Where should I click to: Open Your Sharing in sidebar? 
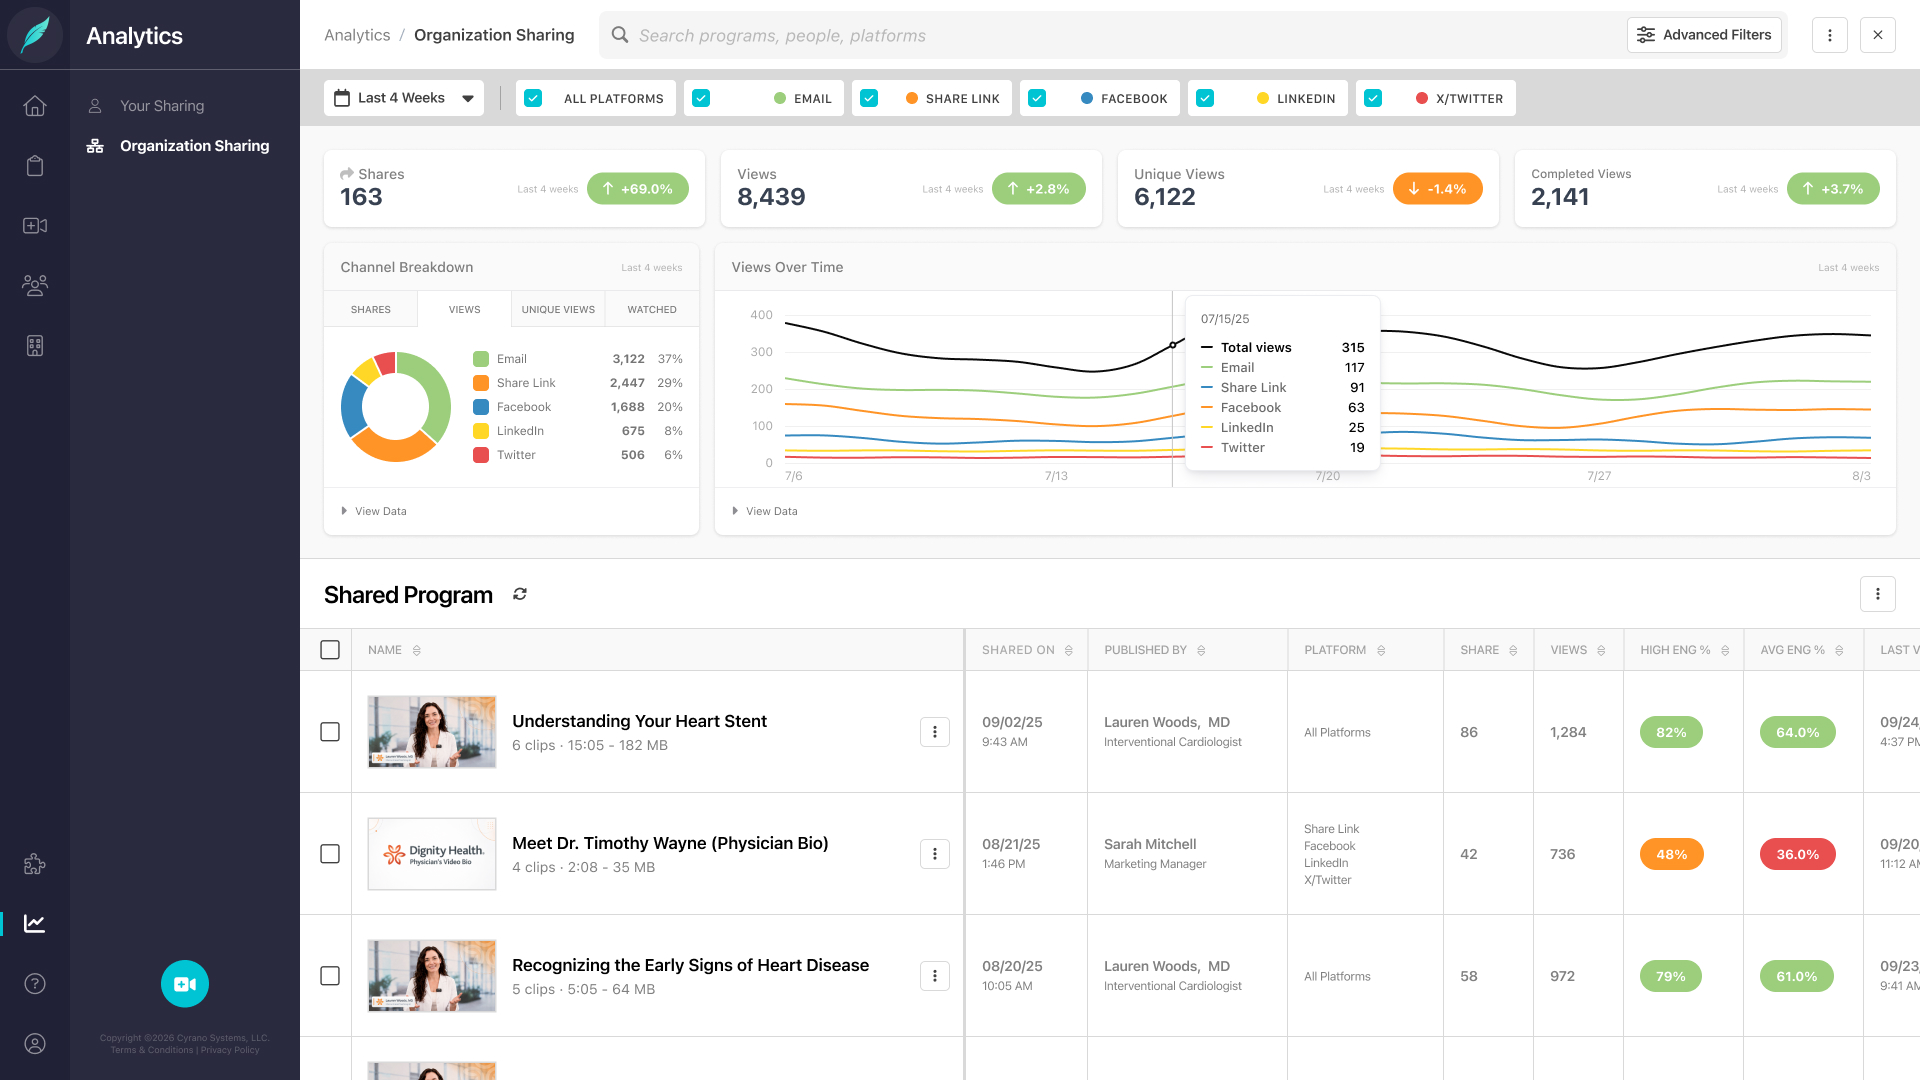pos(162,106)
